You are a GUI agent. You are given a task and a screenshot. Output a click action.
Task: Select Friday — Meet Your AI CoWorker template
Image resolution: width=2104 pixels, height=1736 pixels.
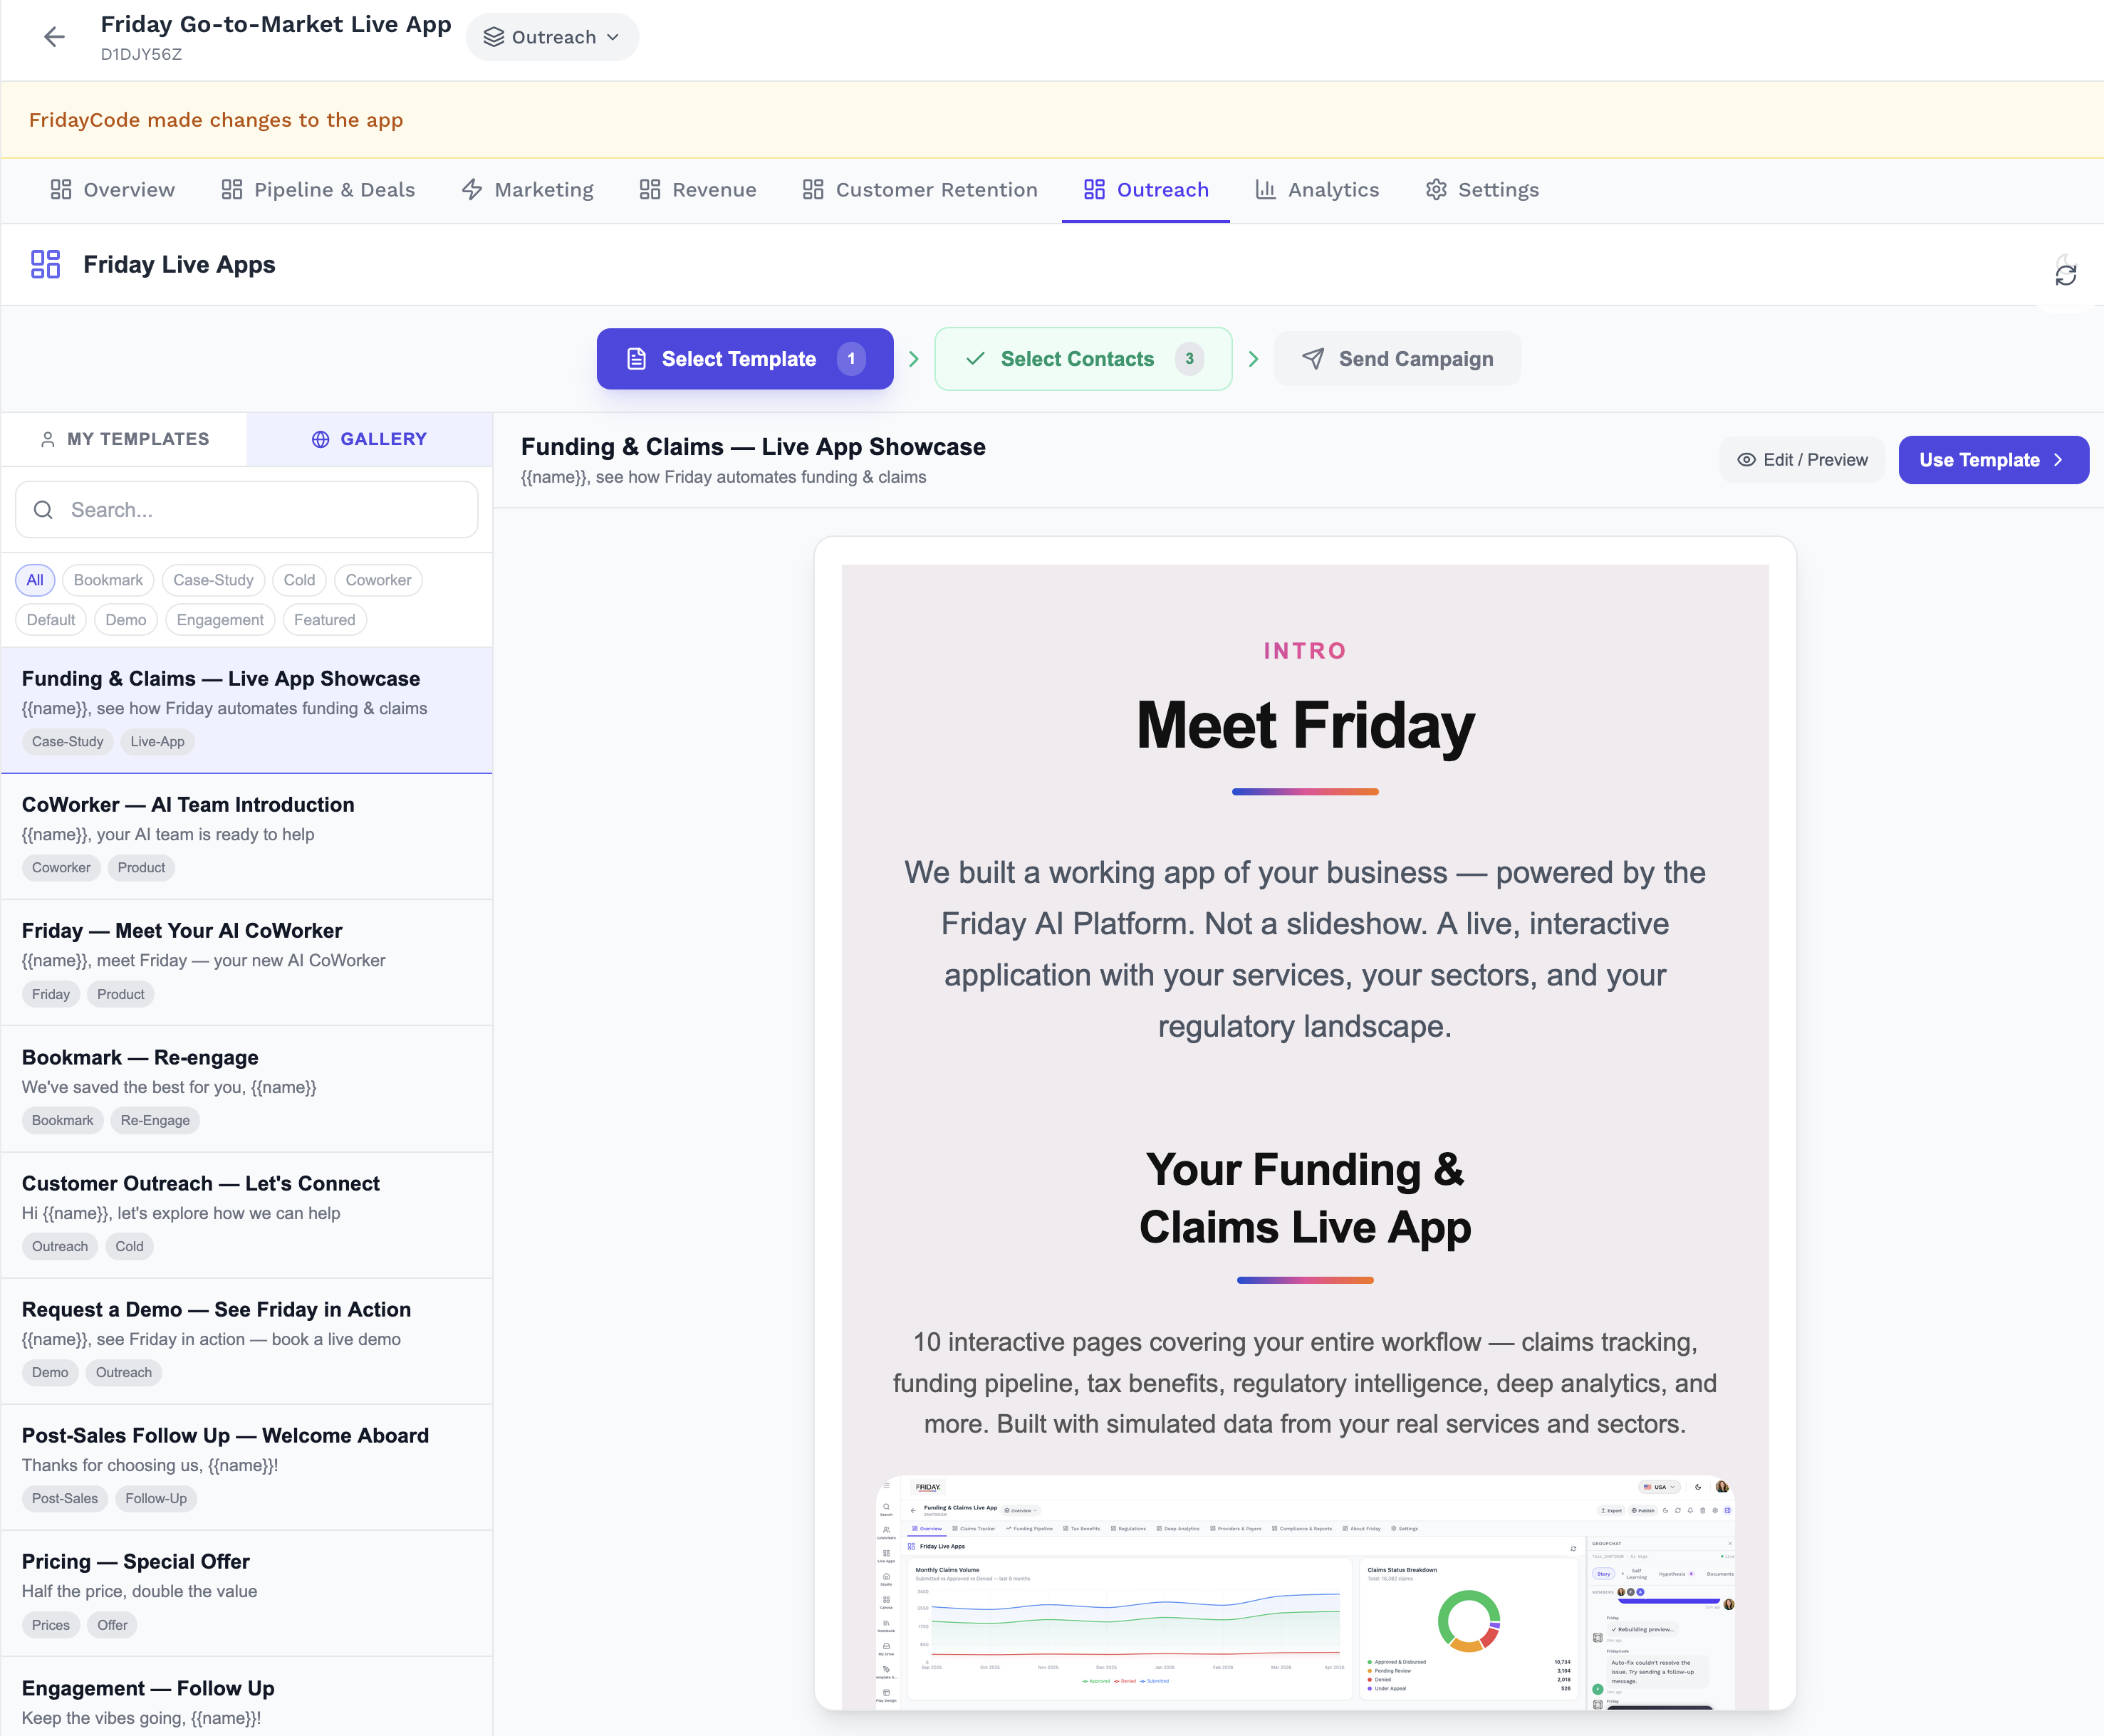[246, 962]
